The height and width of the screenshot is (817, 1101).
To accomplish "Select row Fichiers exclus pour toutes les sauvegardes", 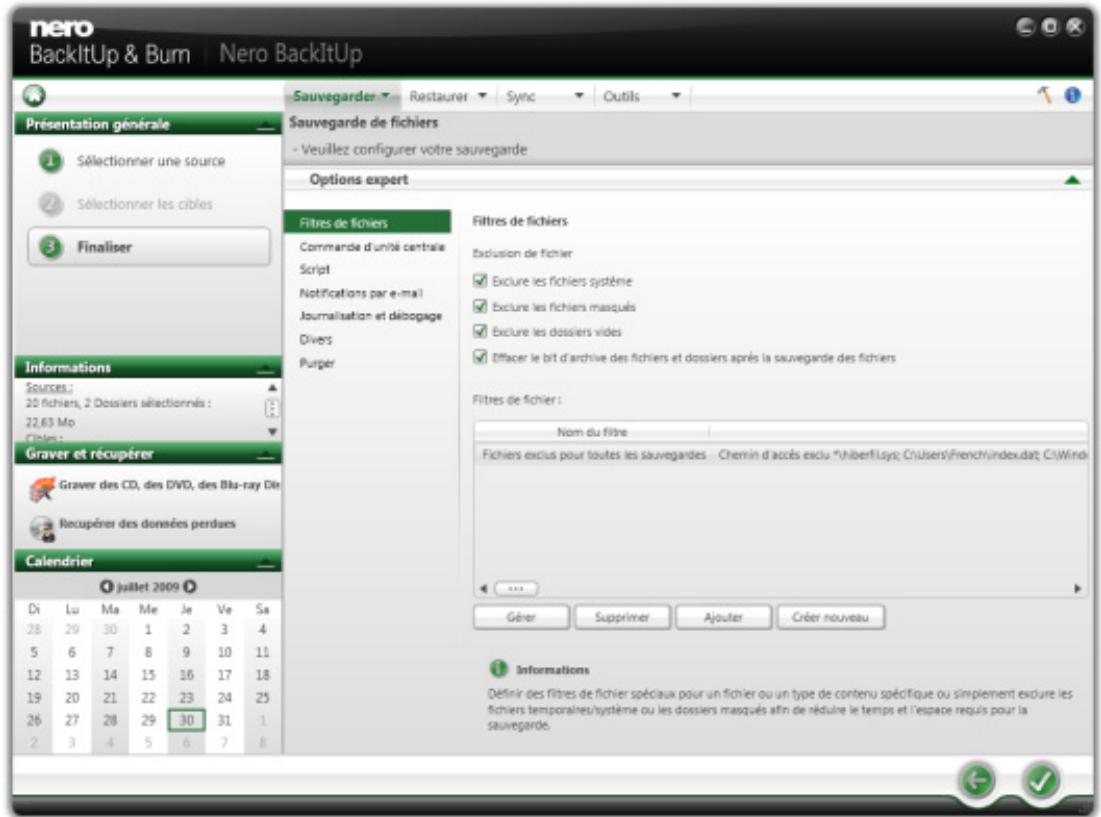I will tap(781, 455).
